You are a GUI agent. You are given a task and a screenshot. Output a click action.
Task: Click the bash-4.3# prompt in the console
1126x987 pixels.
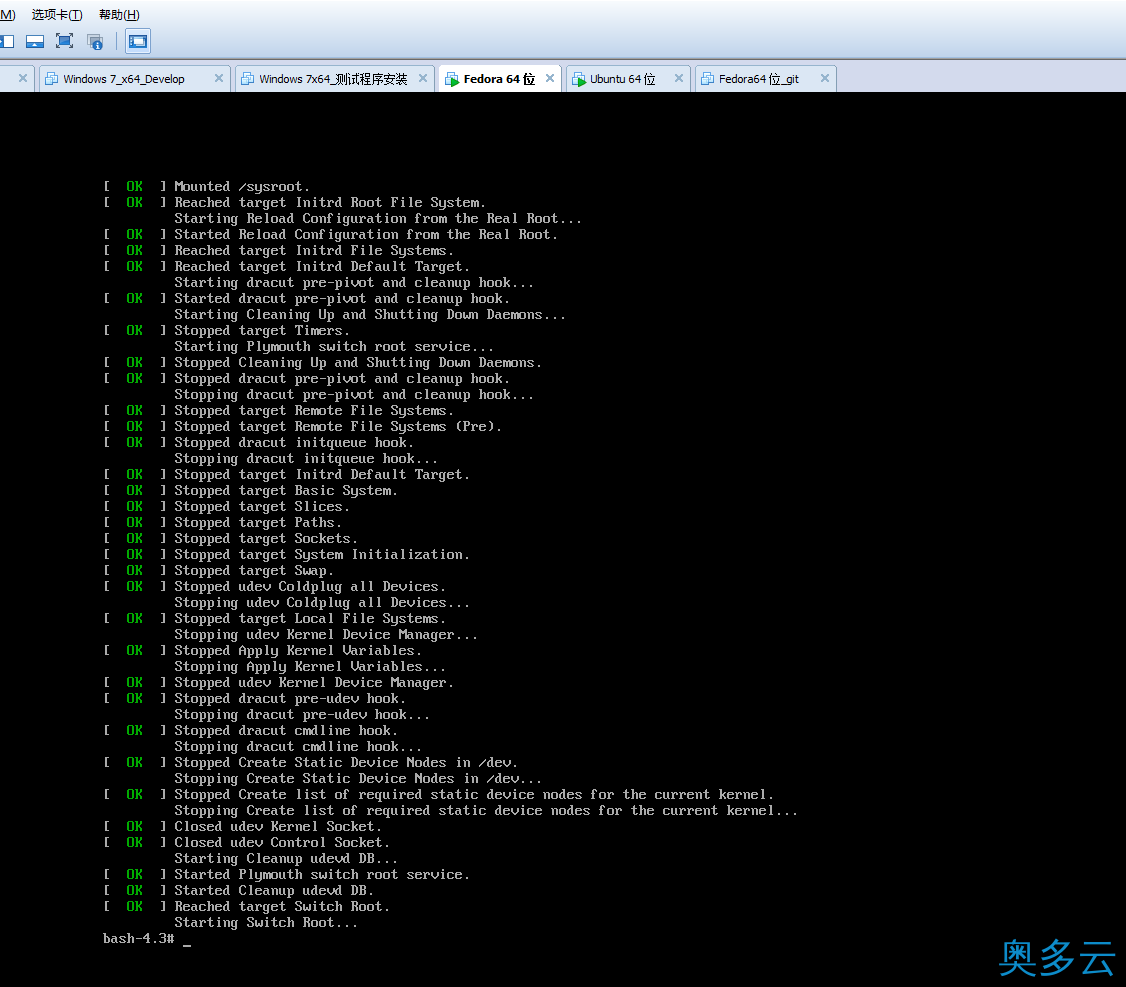click(x=139, y=938)
